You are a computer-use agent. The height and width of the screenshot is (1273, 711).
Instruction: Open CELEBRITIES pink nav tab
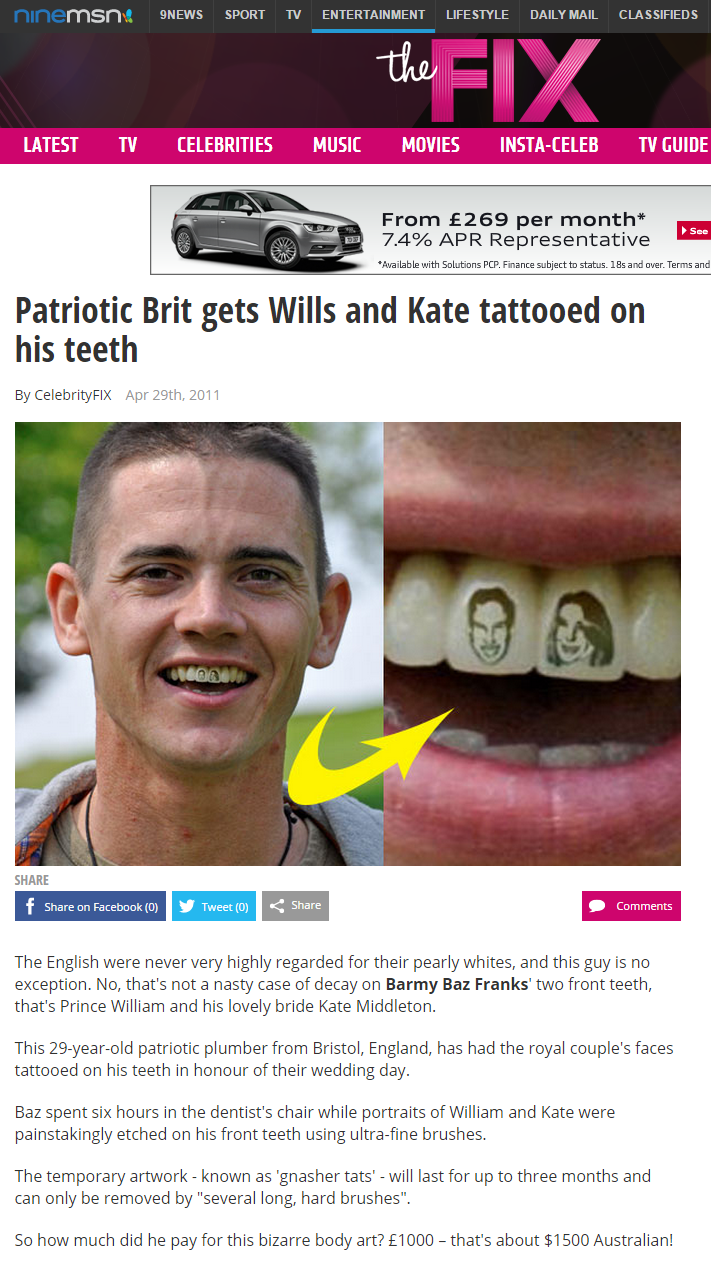pos(225,145)
